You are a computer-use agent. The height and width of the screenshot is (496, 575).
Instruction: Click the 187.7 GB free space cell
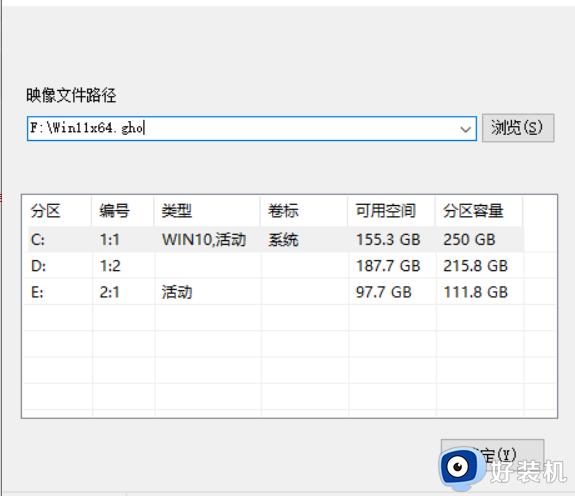click(x=388, y=266)
